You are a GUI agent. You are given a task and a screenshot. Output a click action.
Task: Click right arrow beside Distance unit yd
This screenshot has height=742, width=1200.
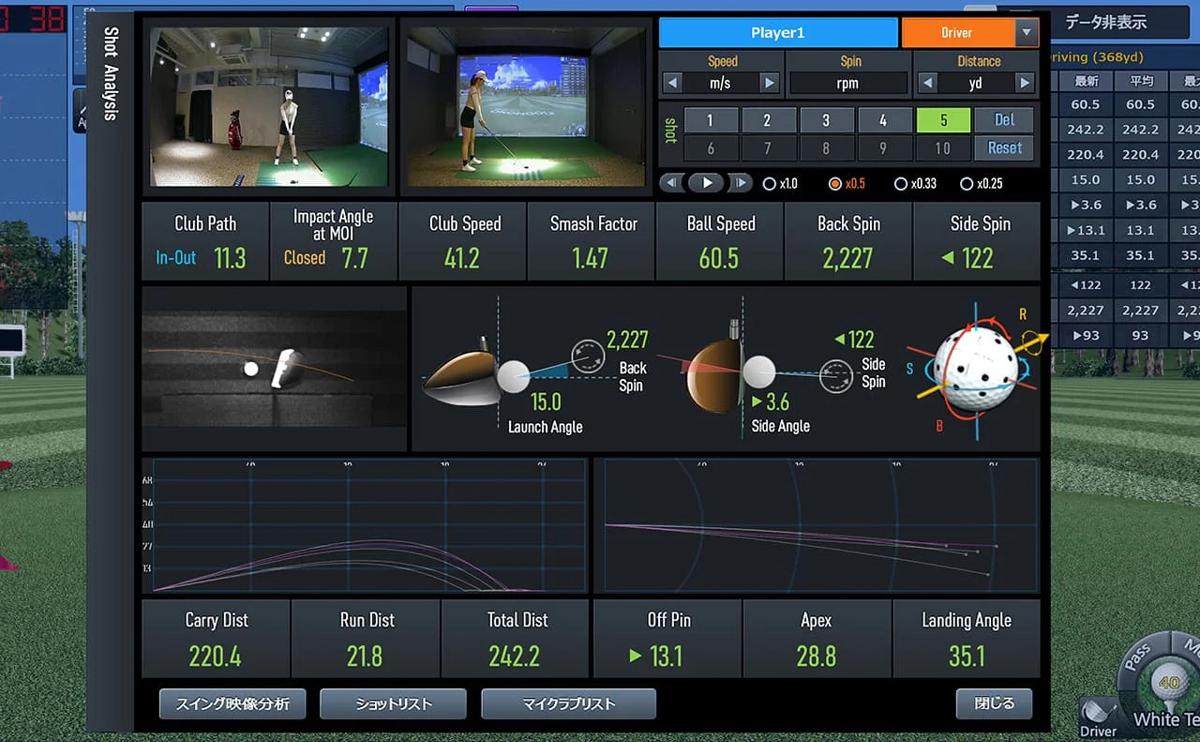tap(1024, 83)
